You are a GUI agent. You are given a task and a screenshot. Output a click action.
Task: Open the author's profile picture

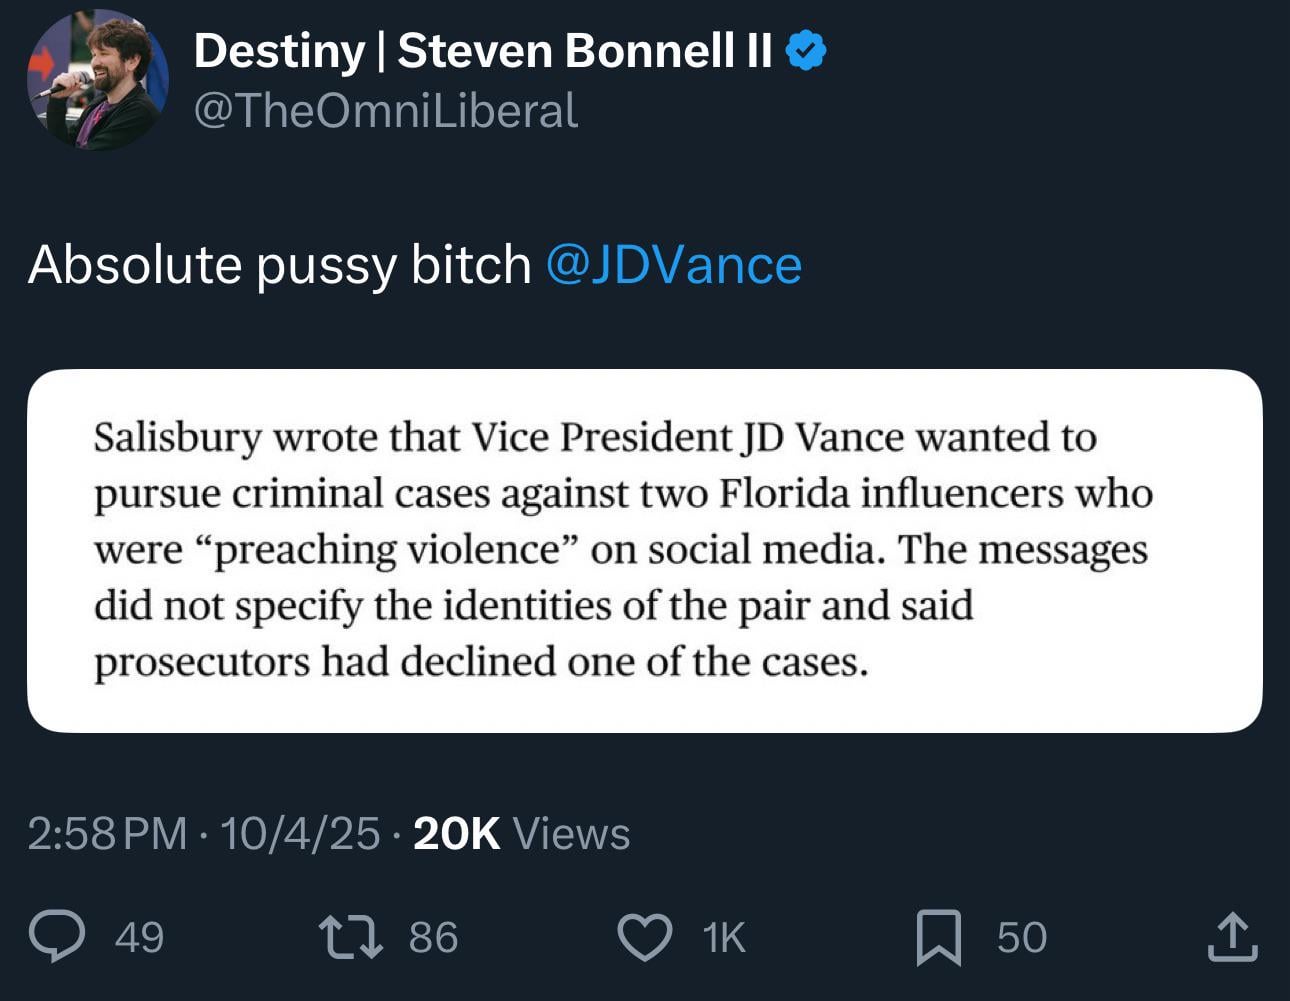97,80
